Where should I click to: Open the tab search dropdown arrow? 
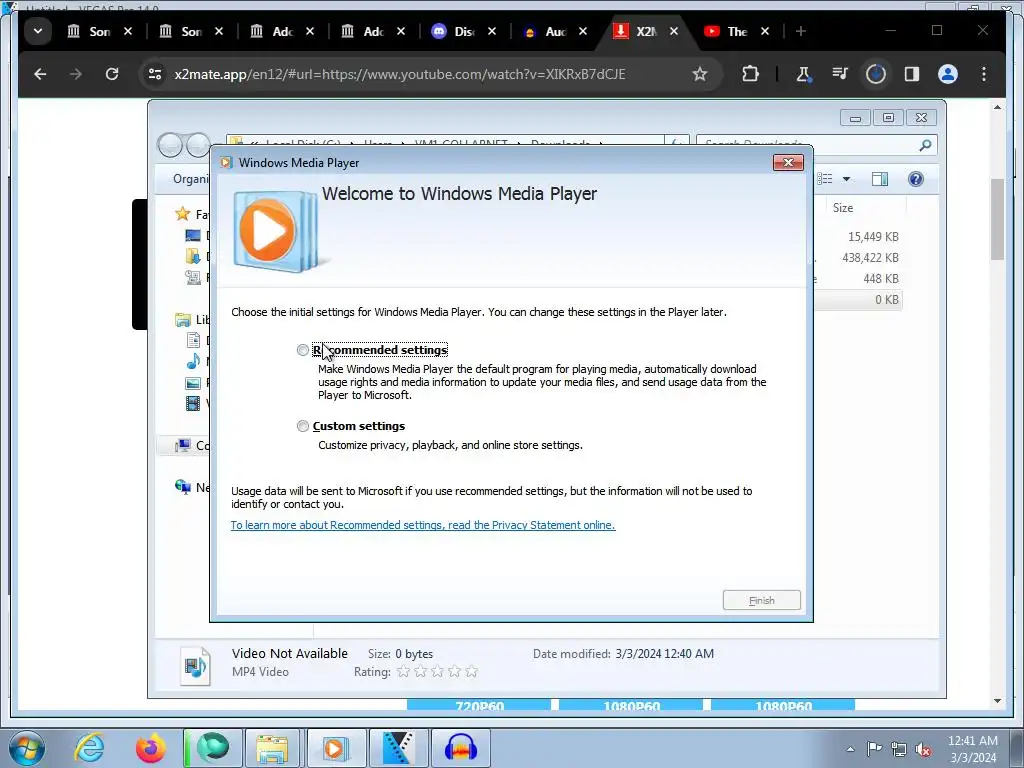[38, 31]
